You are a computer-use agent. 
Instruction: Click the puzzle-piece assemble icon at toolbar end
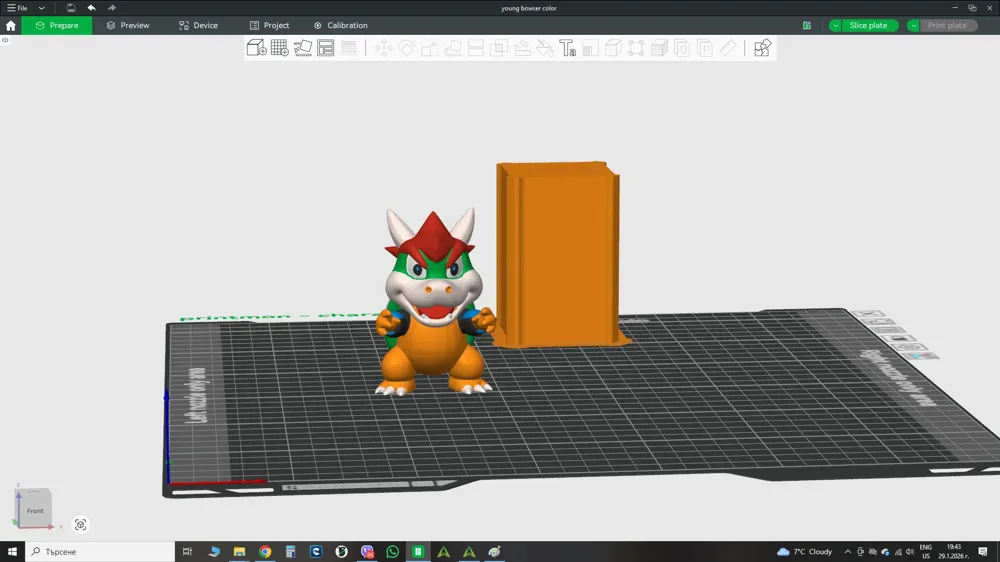(x=762, y=48)
